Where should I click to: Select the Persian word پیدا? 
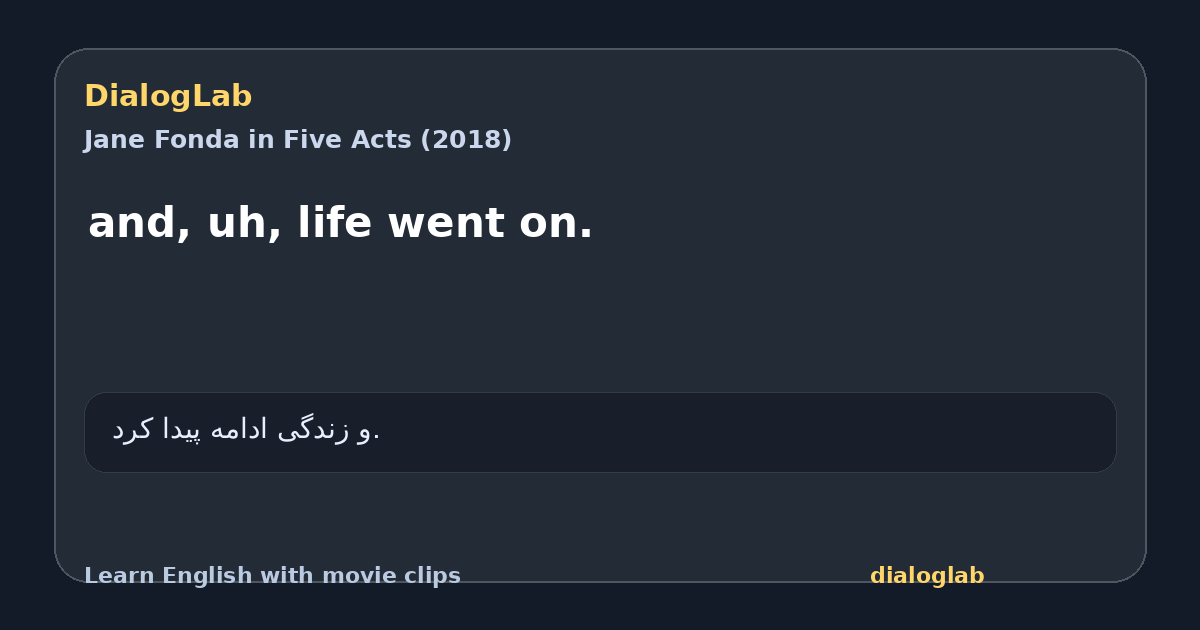pos(182,431)
